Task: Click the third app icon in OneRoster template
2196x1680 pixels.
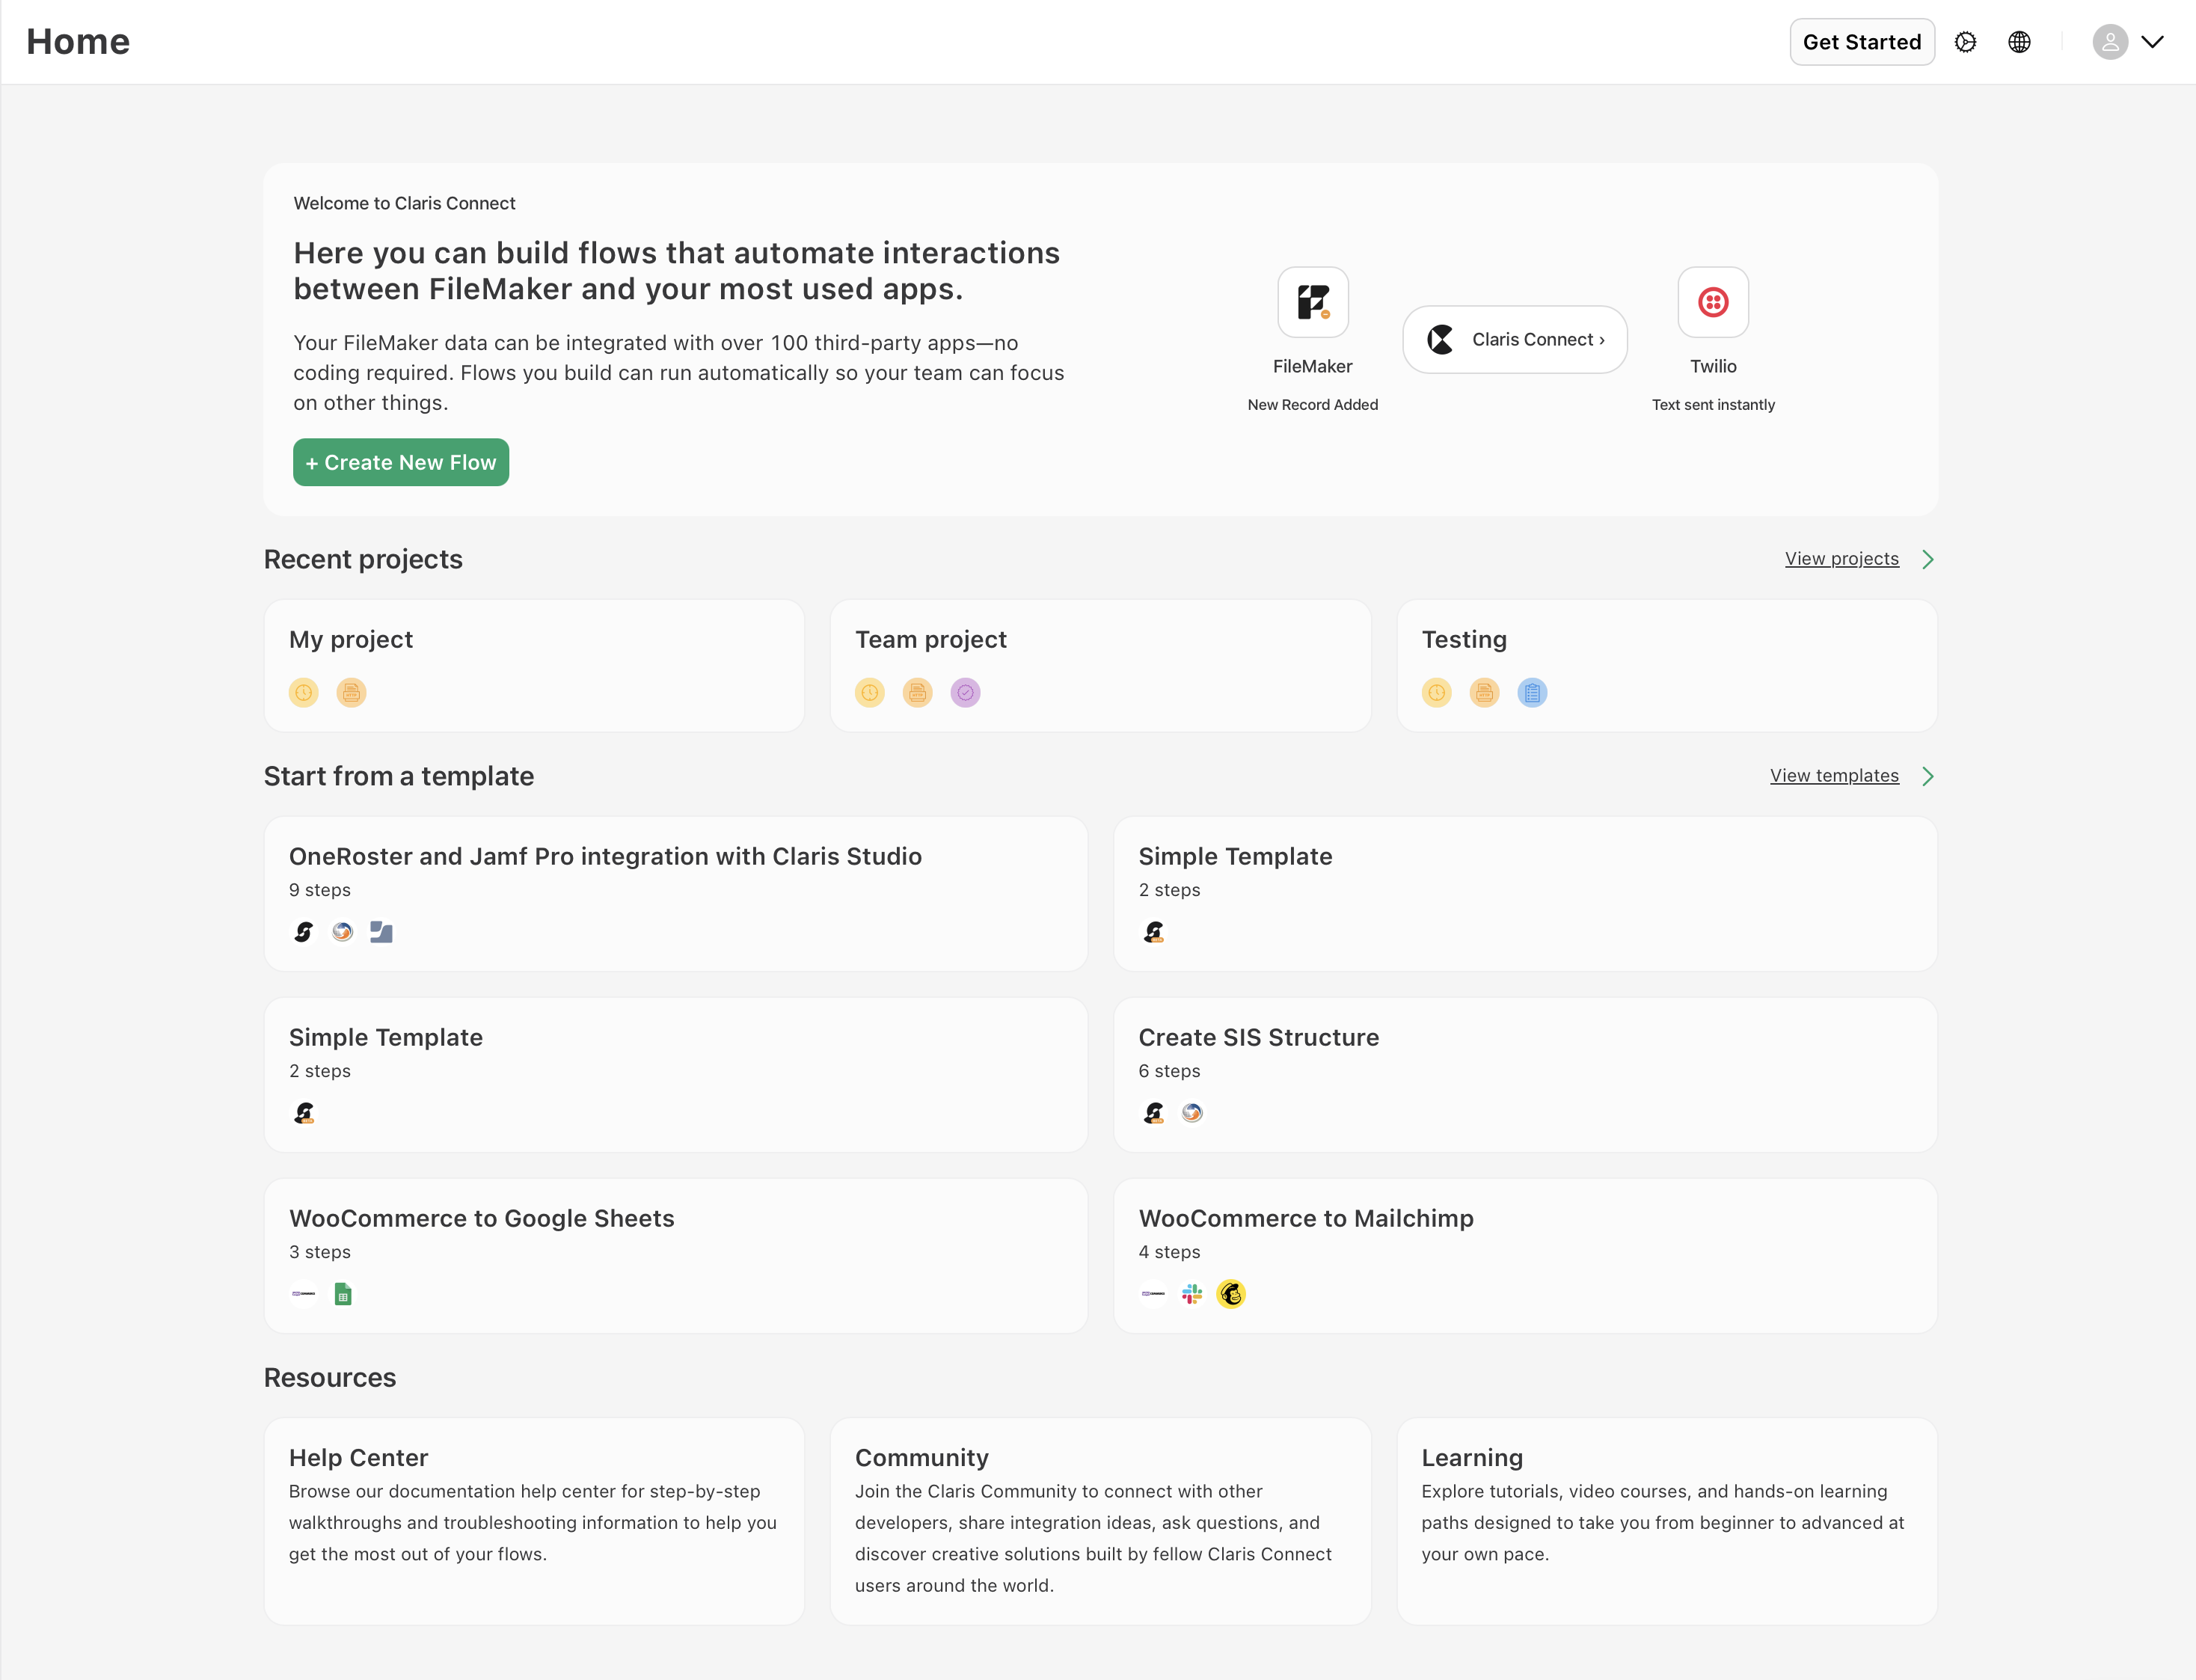Action: pyautogui.click(x=381, y=932)
